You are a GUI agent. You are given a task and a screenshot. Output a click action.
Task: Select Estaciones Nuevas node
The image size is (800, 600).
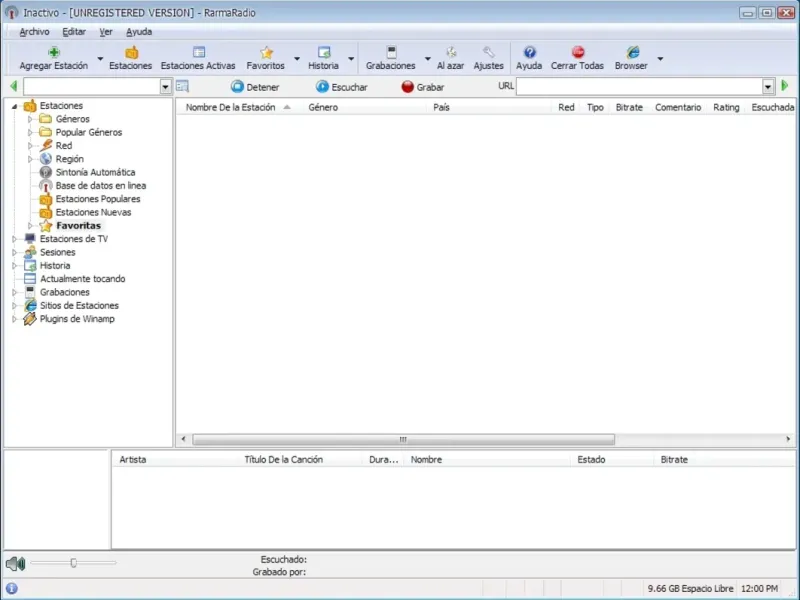click(x=93, y=212)
